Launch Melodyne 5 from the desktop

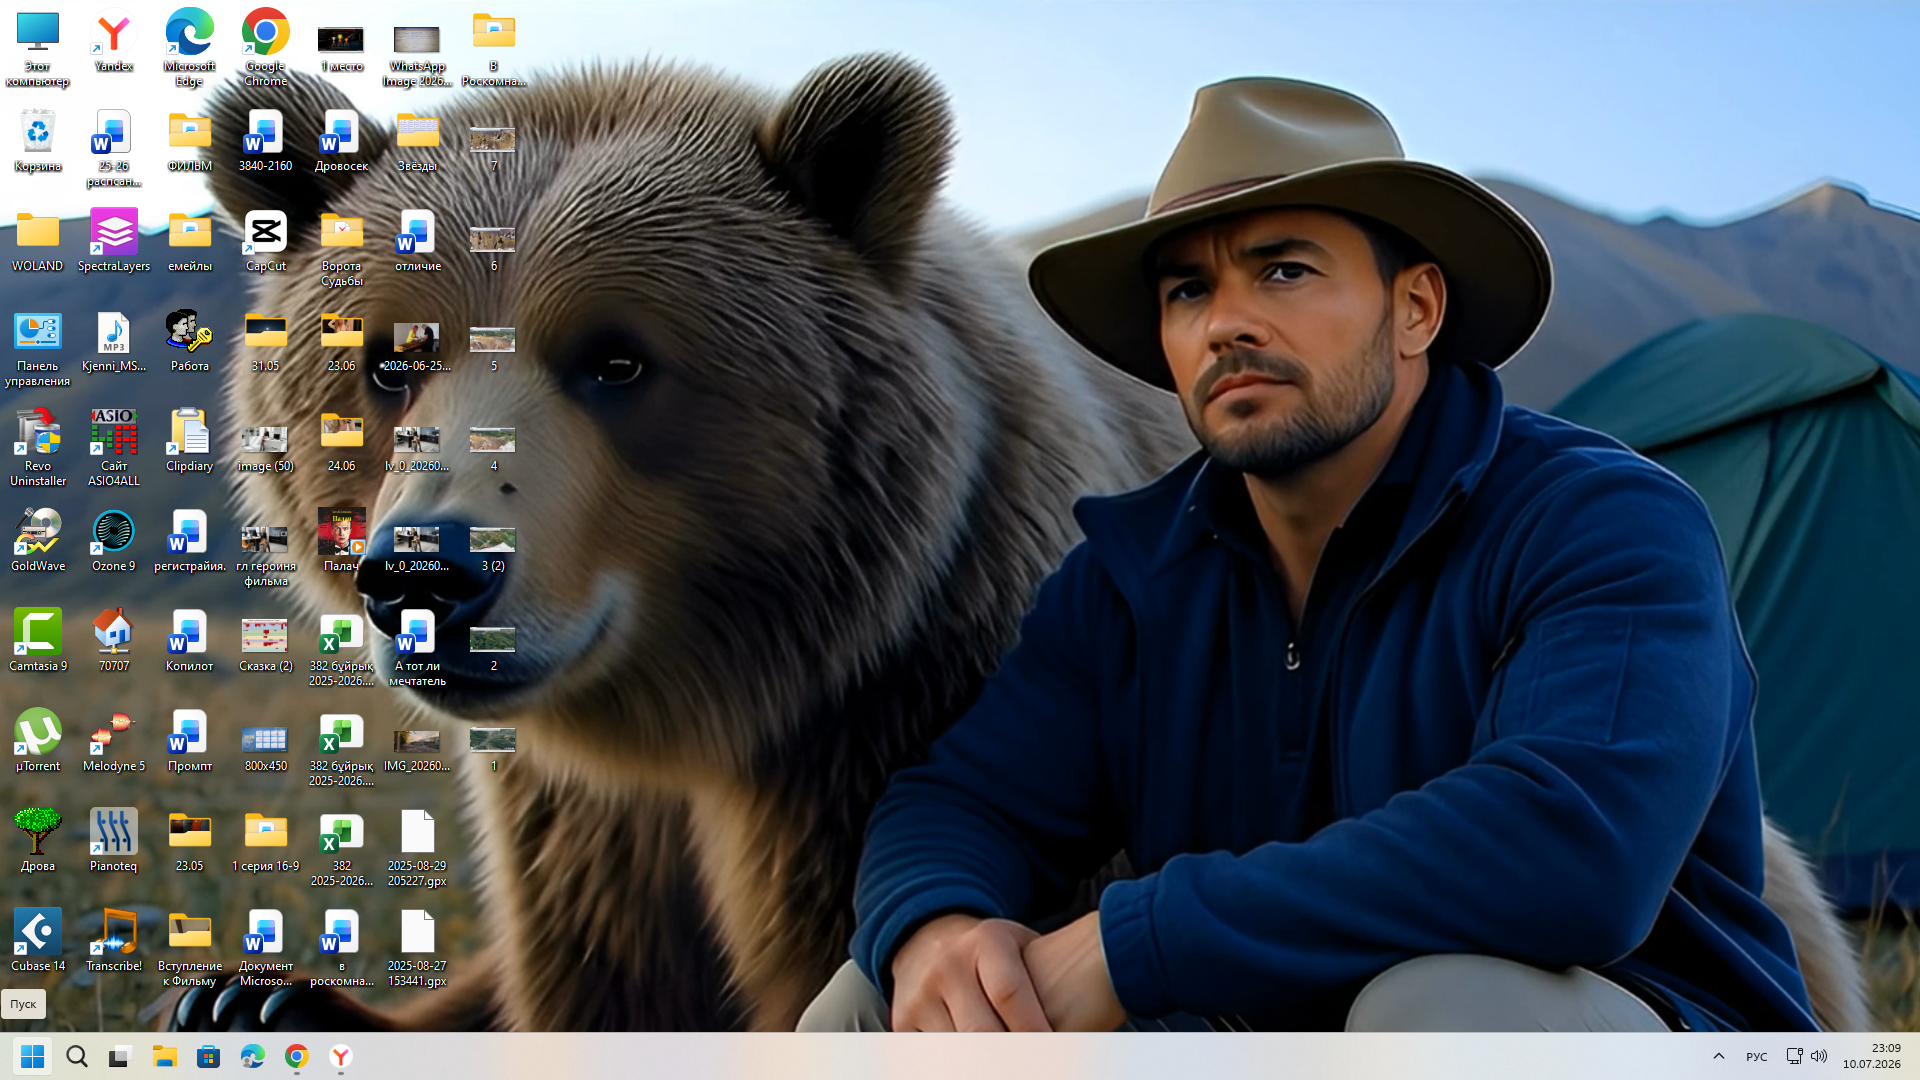pos(114,740)
